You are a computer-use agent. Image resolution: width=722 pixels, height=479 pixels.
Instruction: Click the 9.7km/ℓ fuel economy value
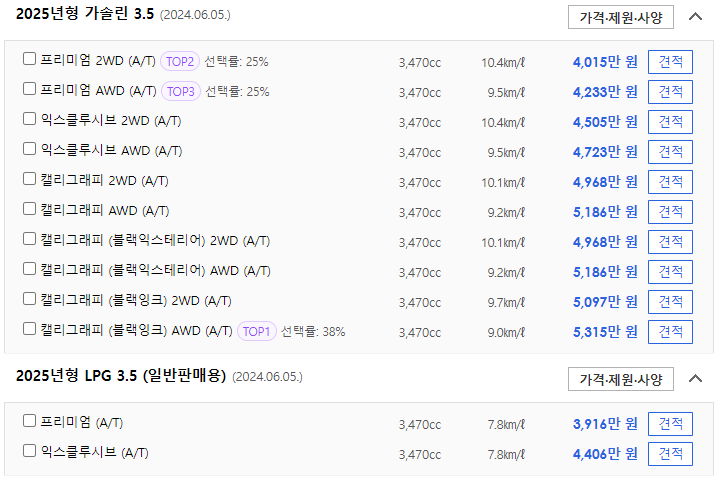(506, 303)
